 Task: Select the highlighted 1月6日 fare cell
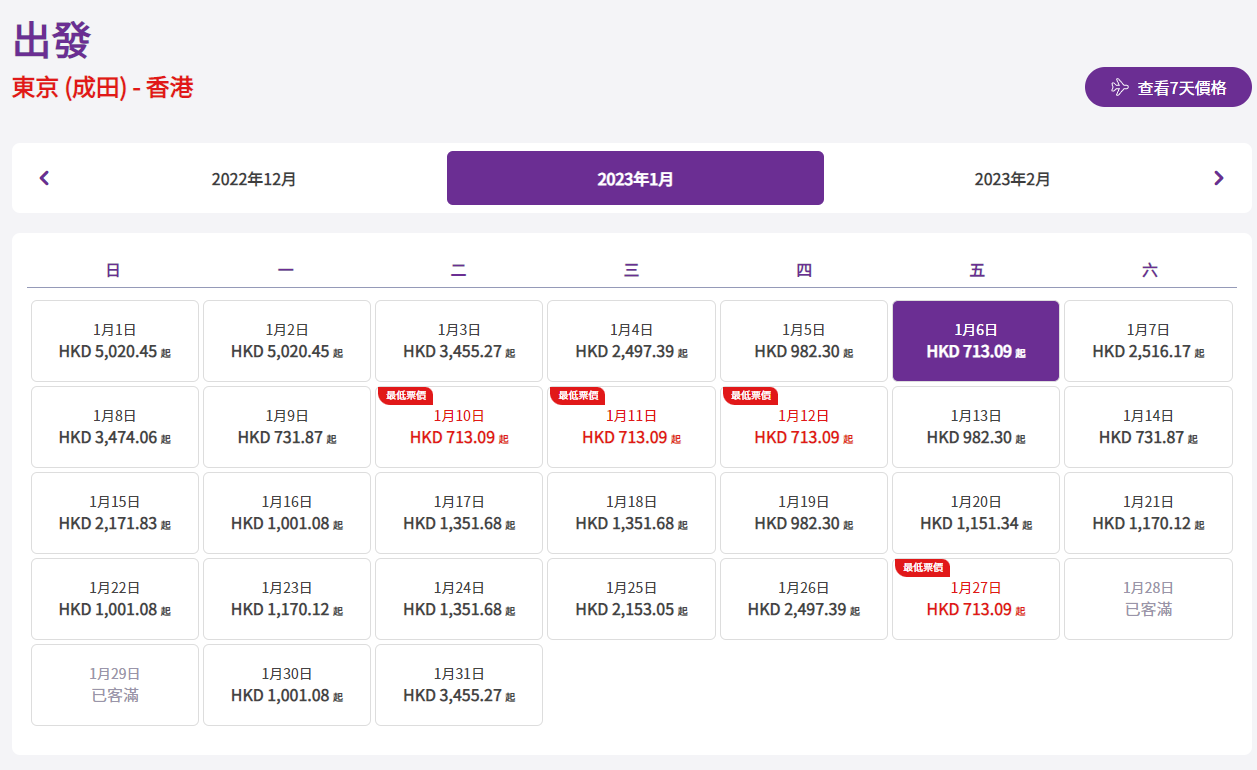click(975, 341)
